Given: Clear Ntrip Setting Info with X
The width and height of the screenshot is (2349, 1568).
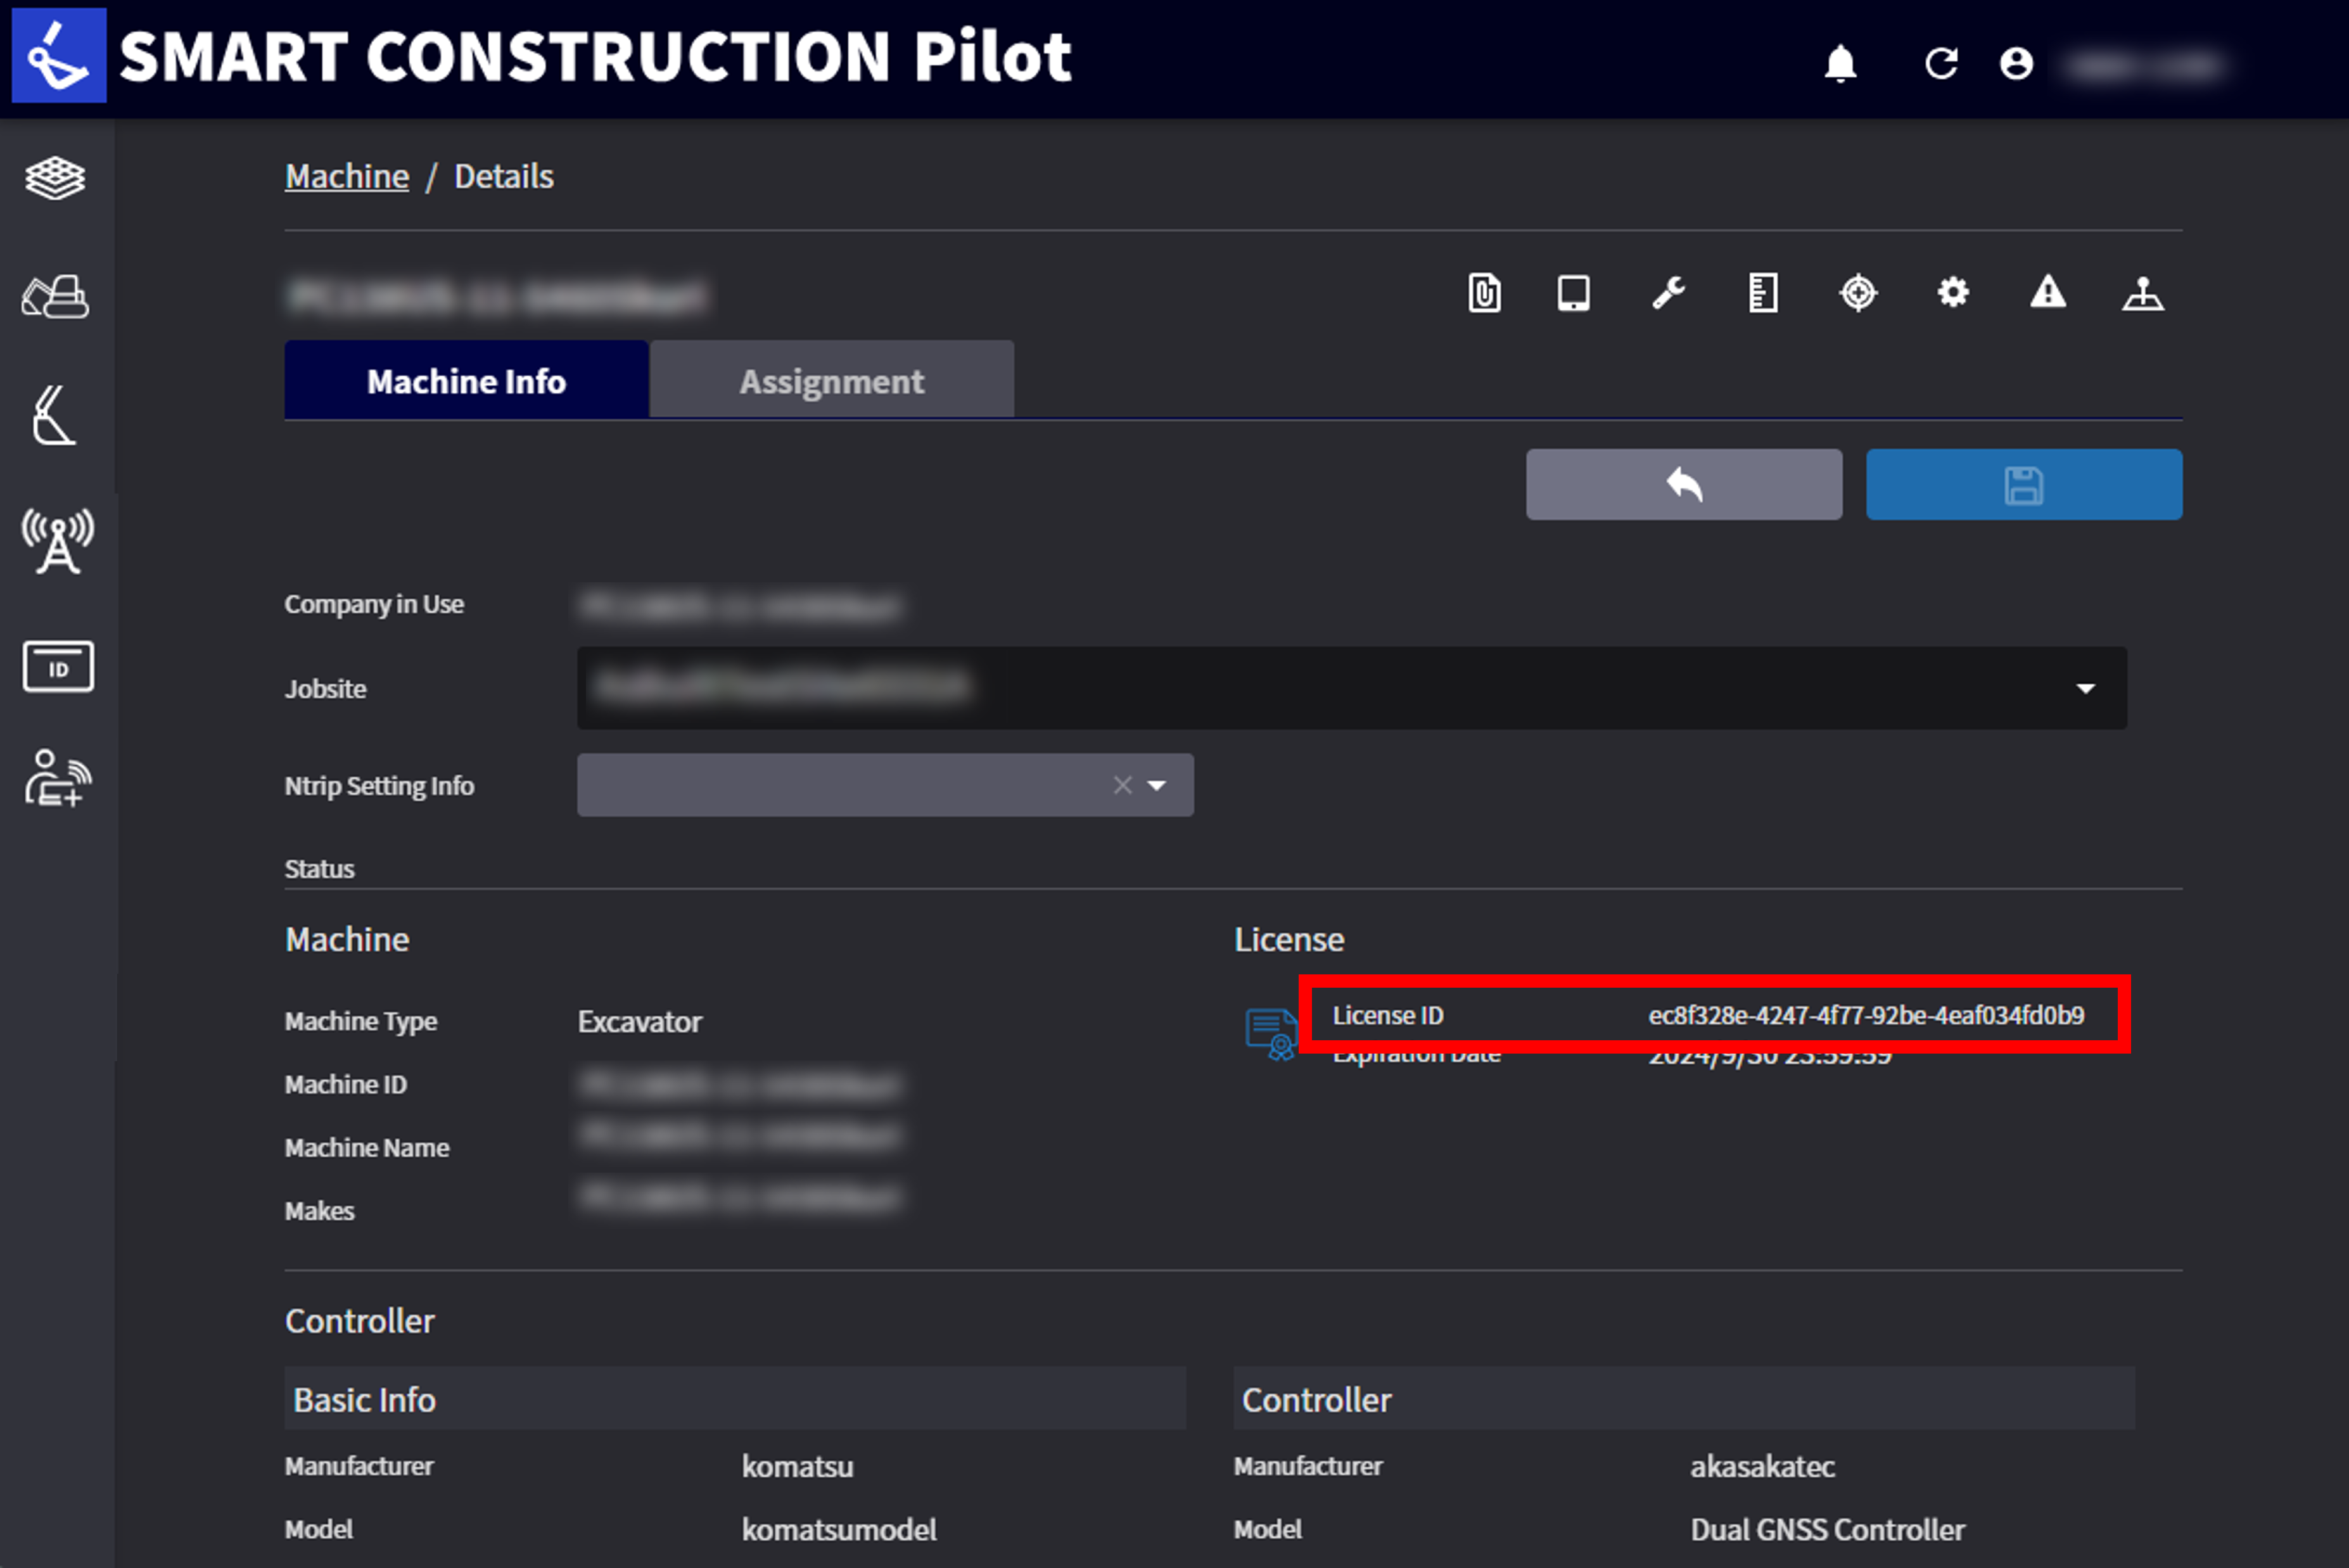Looking at the screenshot, I should (x=1122, y=785).
